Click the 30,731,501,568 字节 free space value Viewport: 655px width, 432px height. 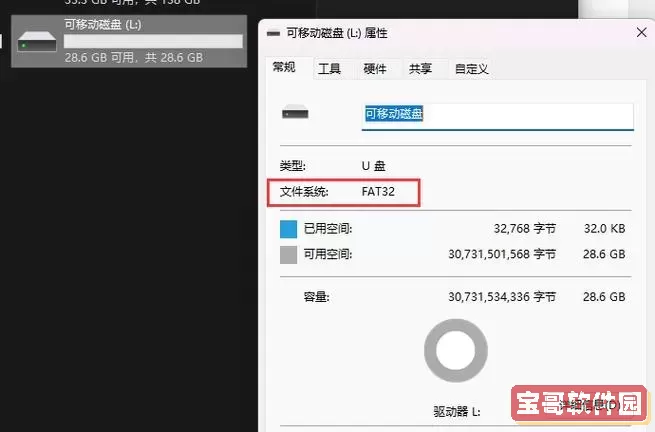(502, 254)
